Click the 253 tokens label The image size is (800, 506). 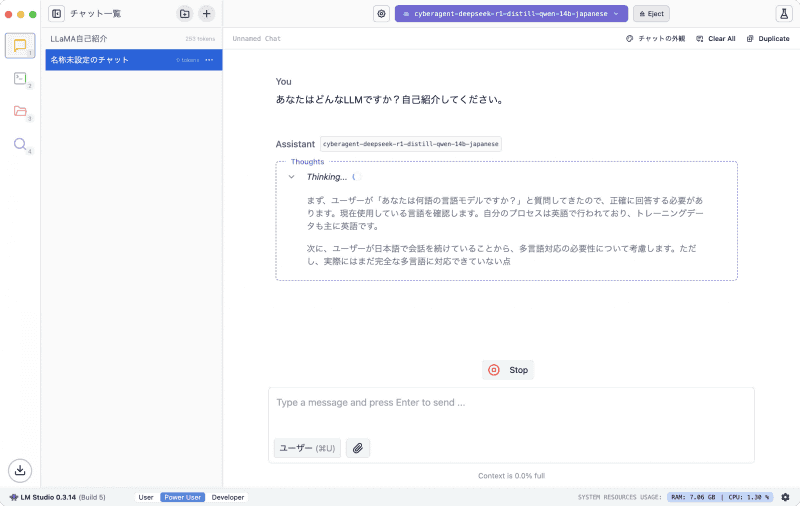tap(200, 39)
